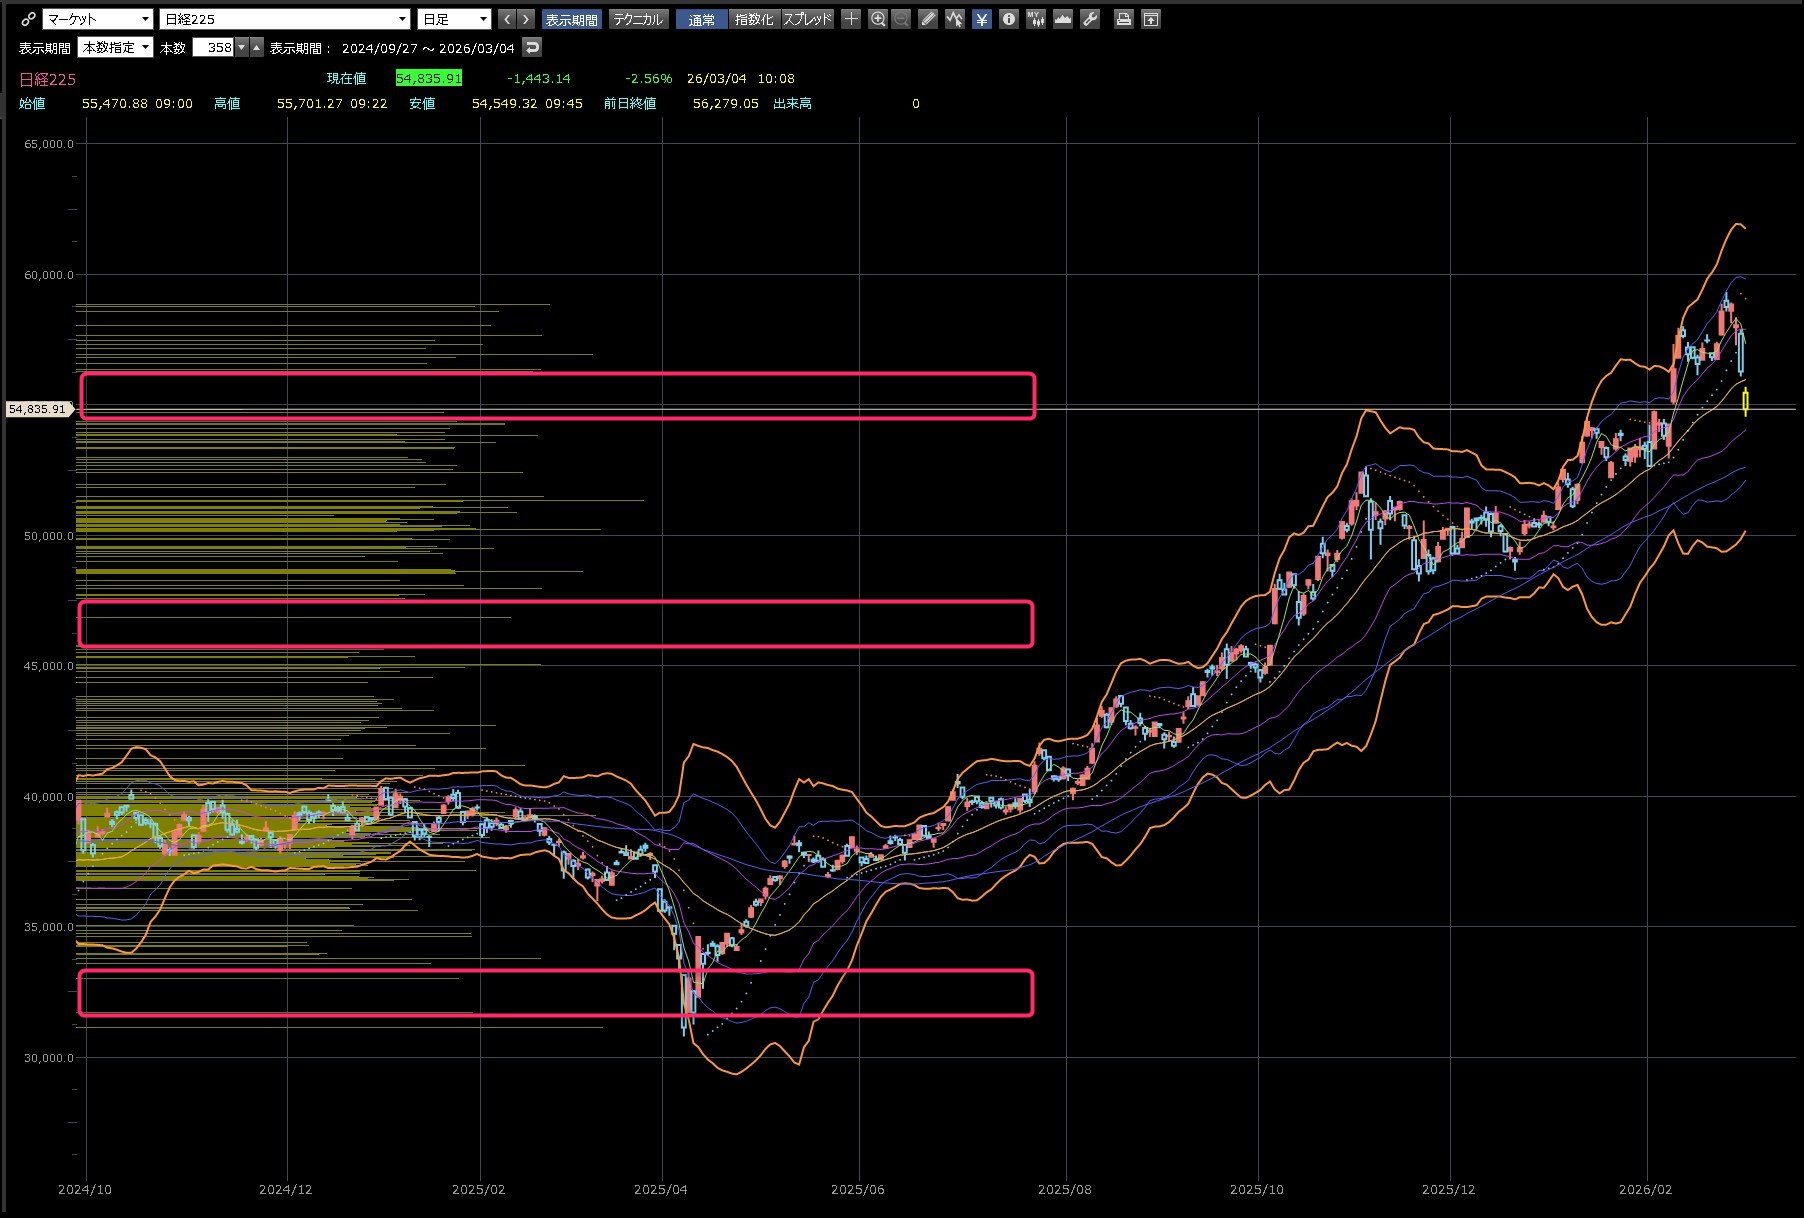Viewport: 1804px width, 1218px height.
Task: Open the MY chart settings icon
Action: click(x=1035, y=19)
